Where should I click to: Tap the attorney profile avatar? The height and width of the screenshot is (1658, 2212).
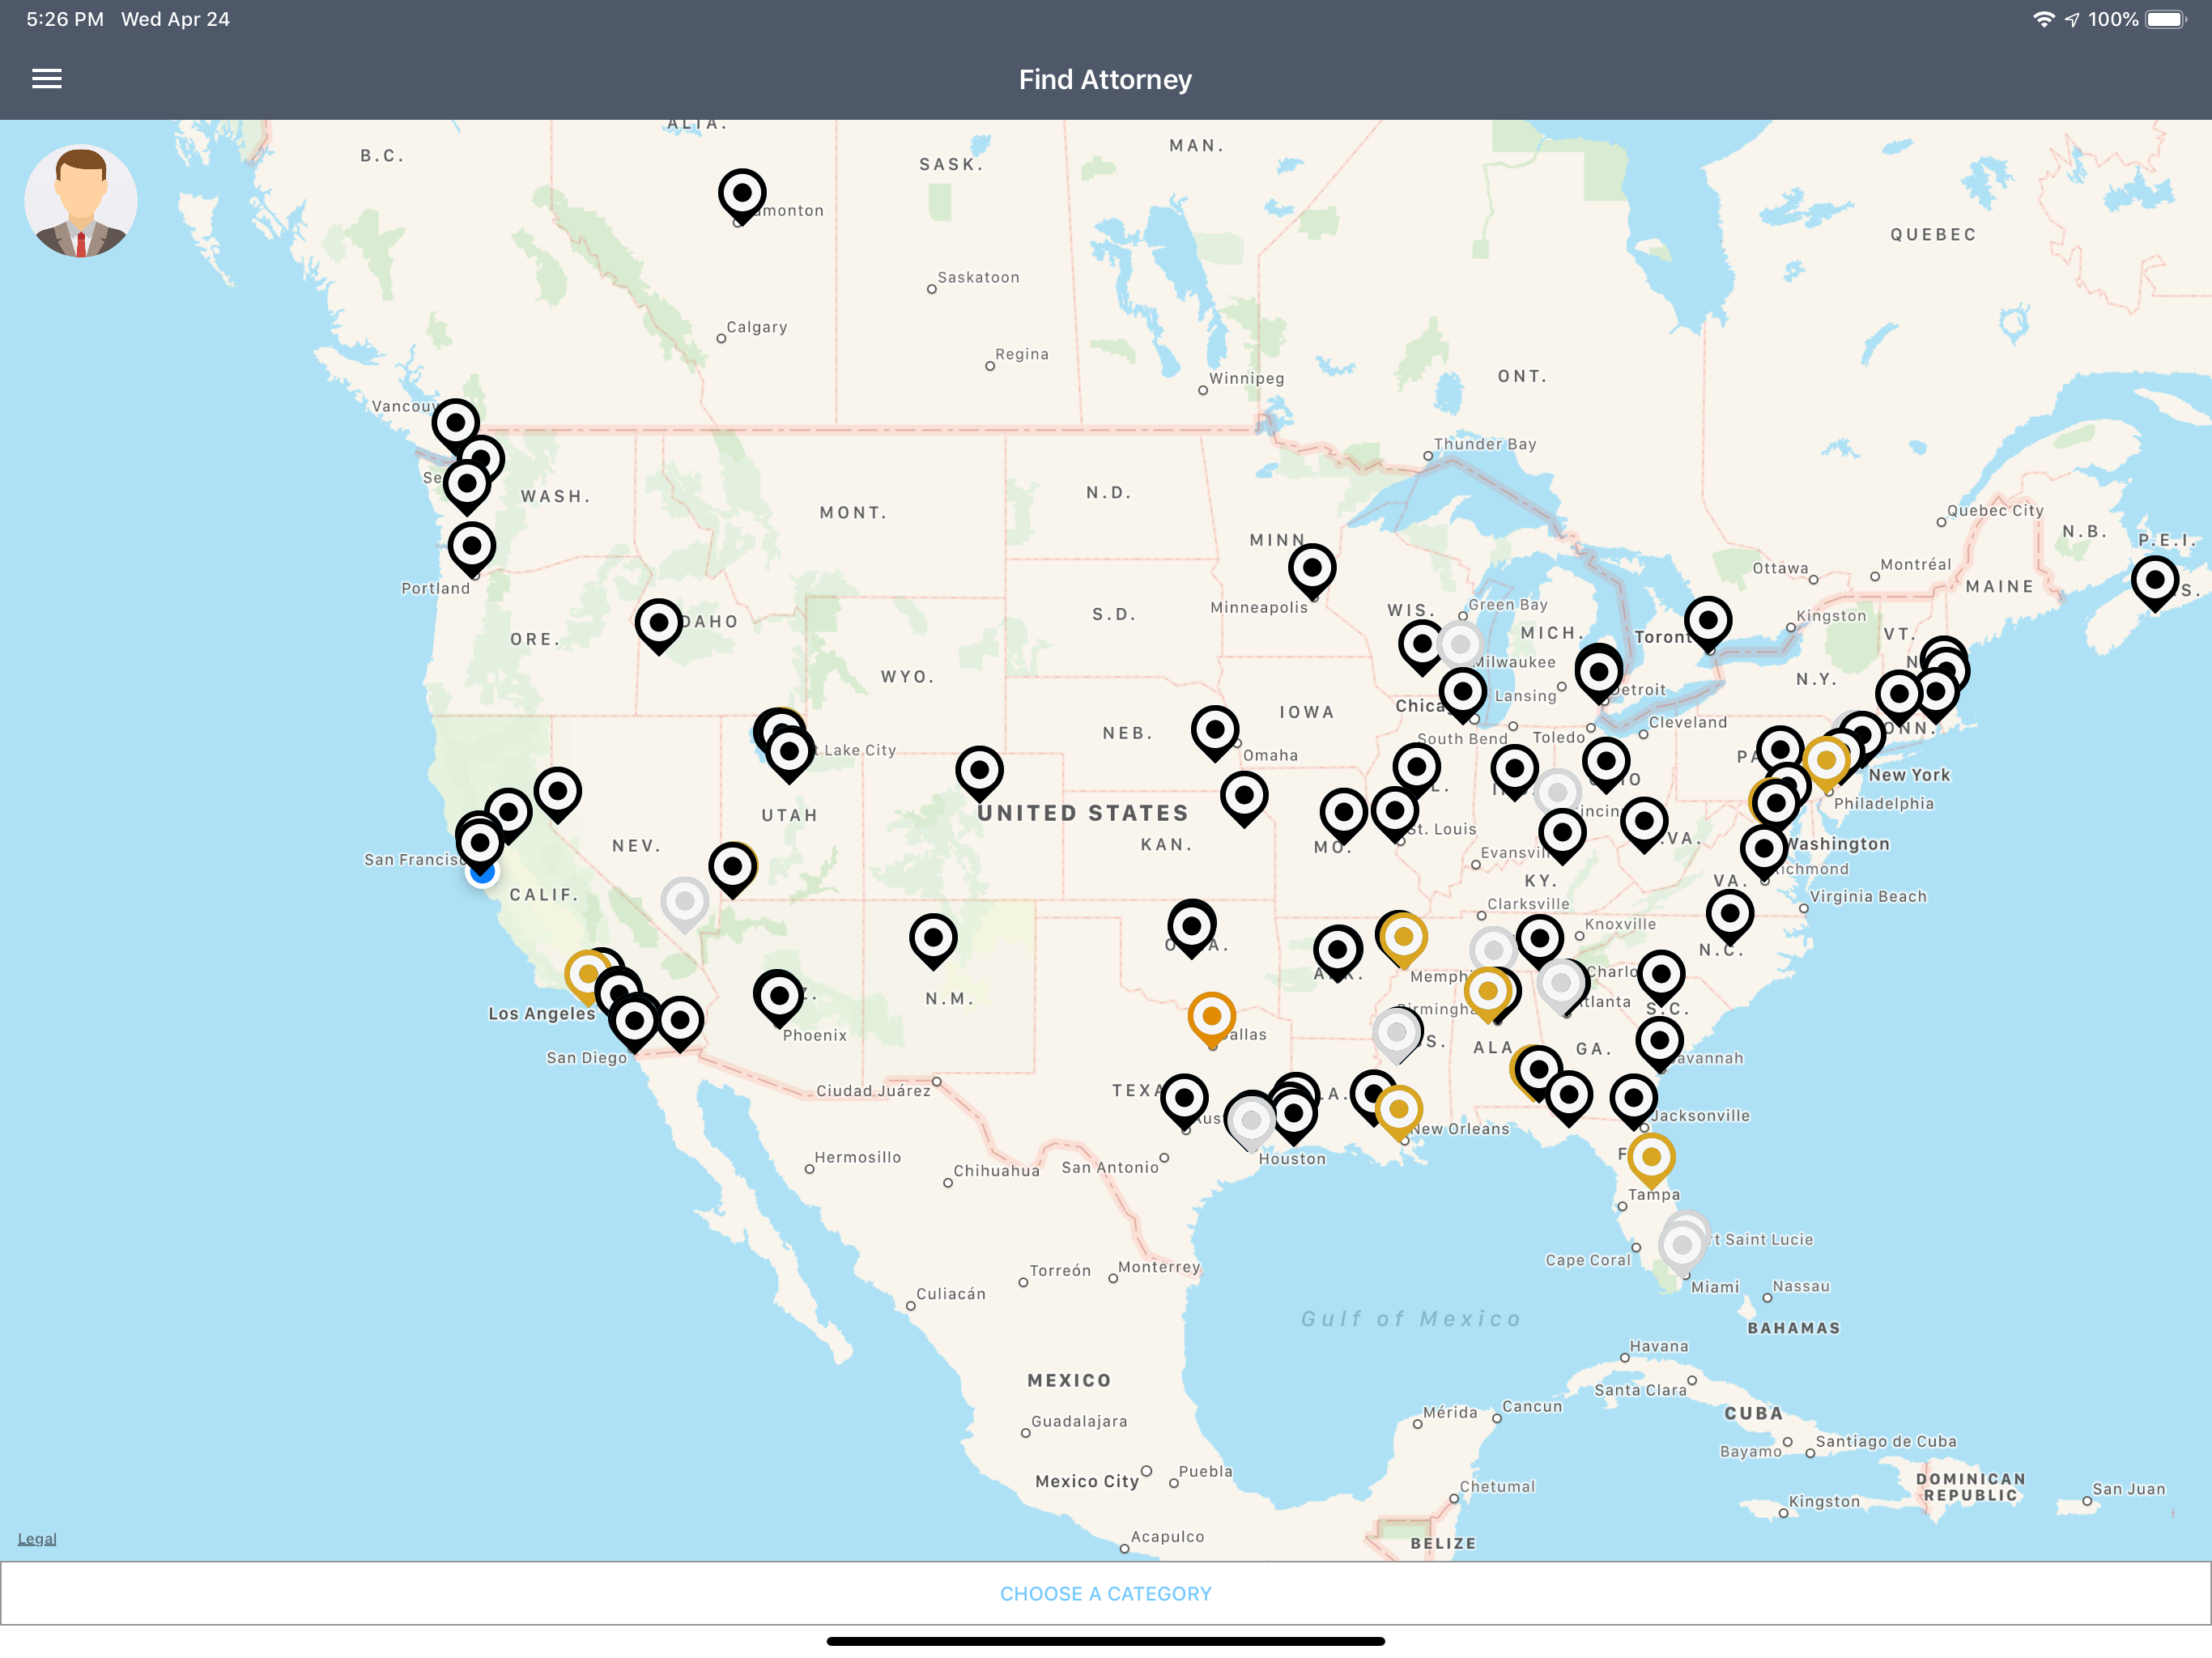click(x=81, y=201)
